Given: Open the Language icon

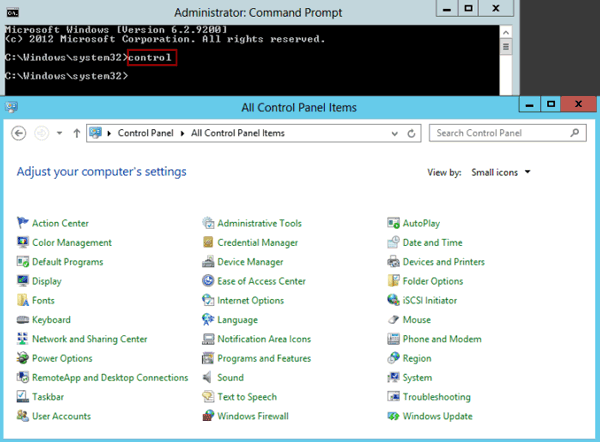Looking at the screenshot, I should 208,320.
